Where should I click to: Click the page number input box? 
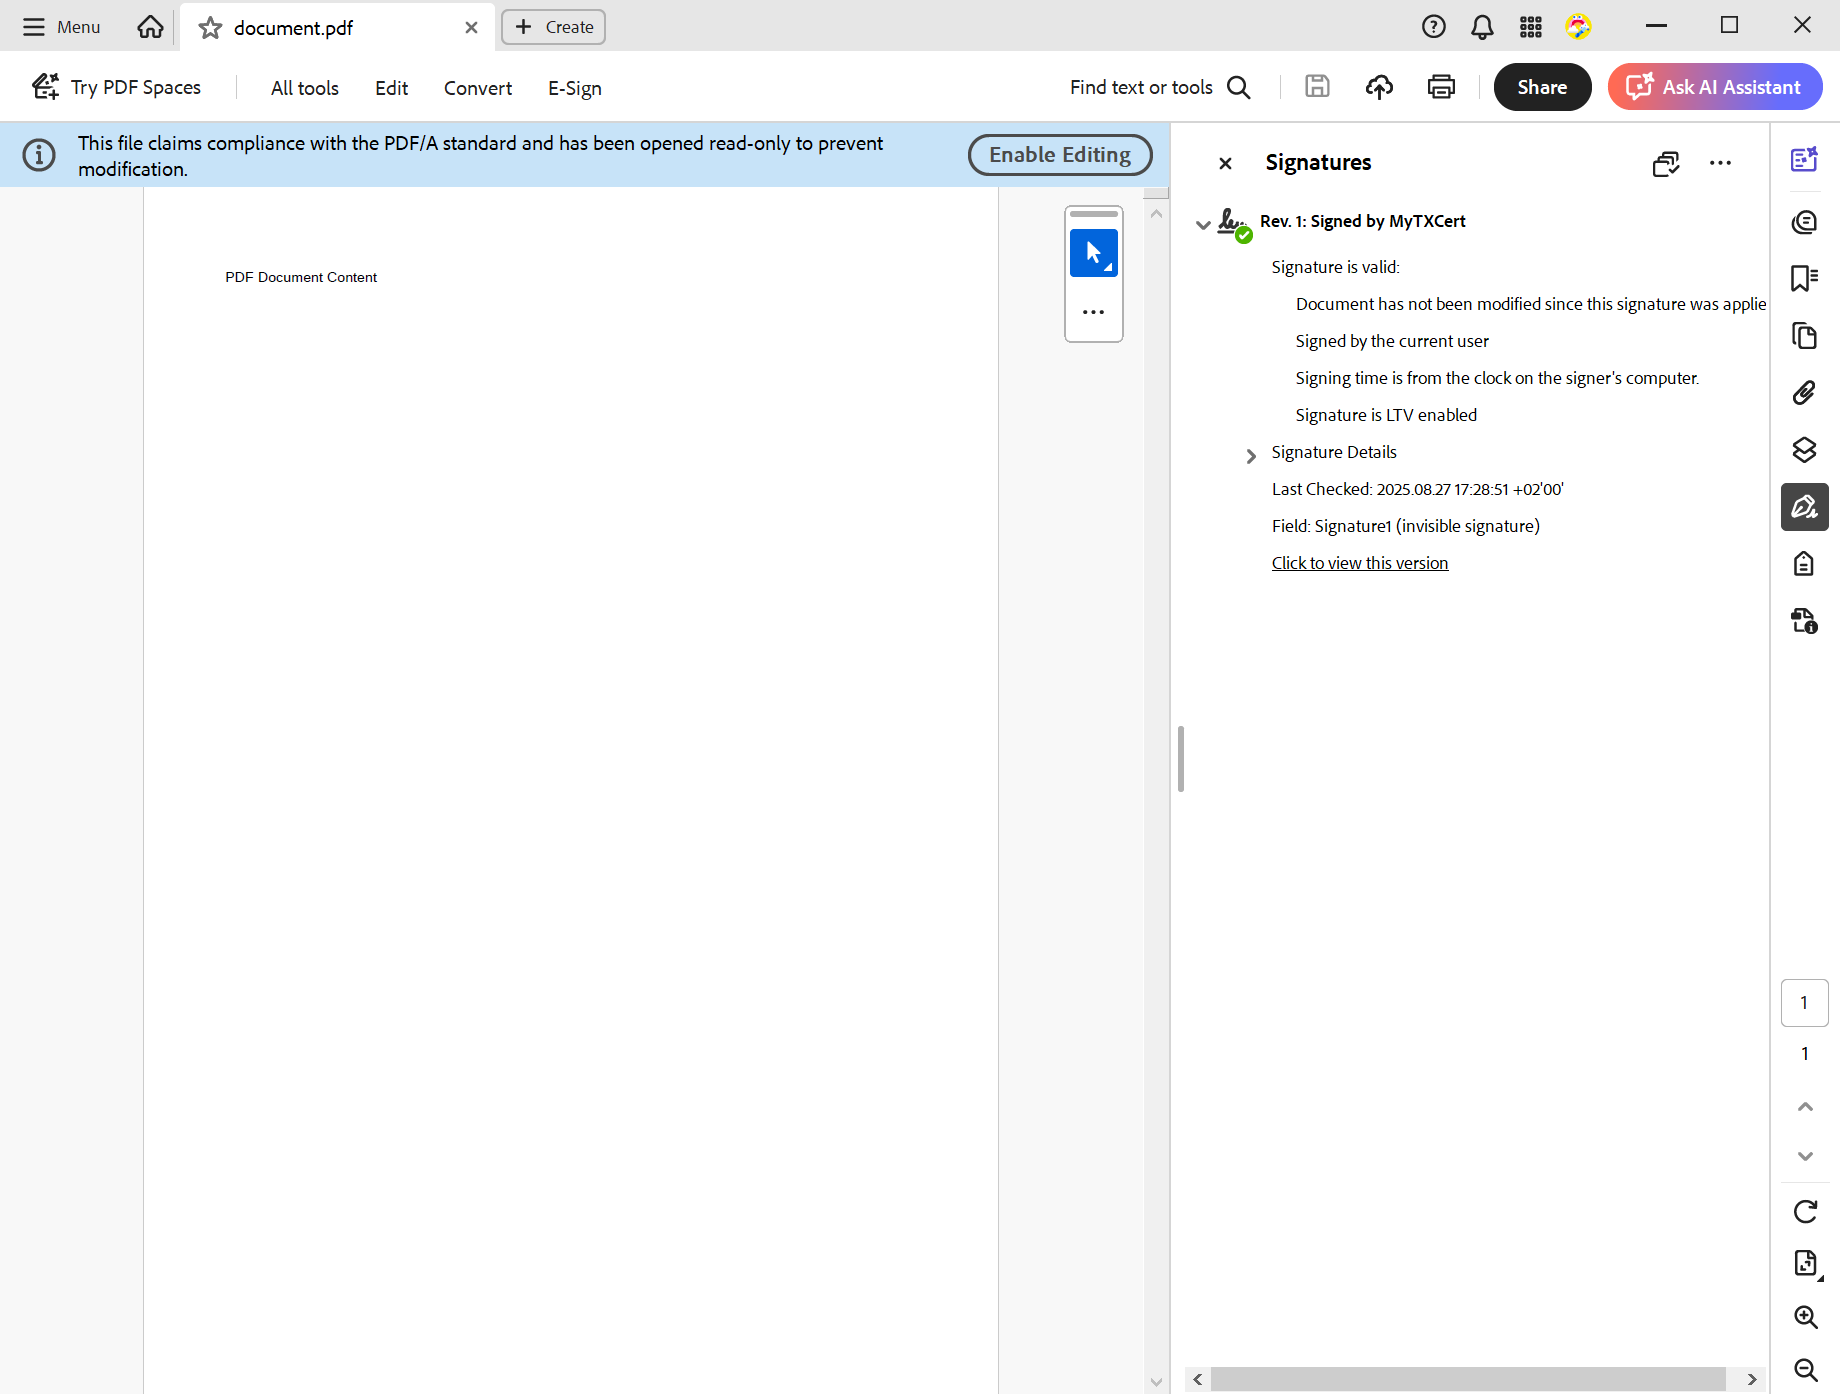[1804, 1003]
